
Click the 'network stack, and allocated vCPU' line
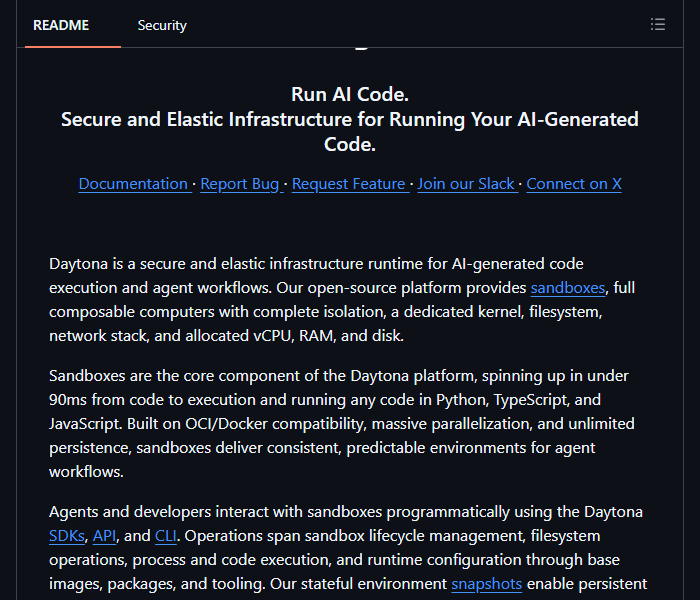click(x=226, y=335)
